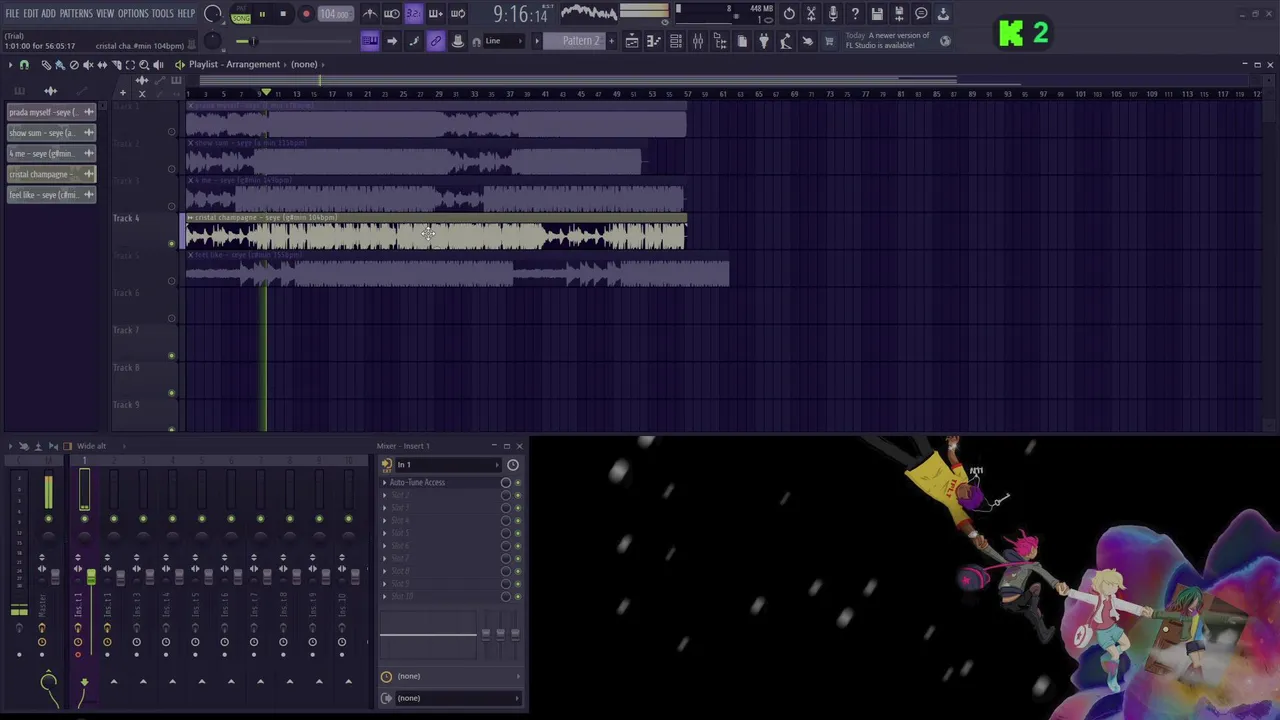This screenshot has width=1280, height=720.
Task: Open the VIEW menu
Action: pos(105,14)
